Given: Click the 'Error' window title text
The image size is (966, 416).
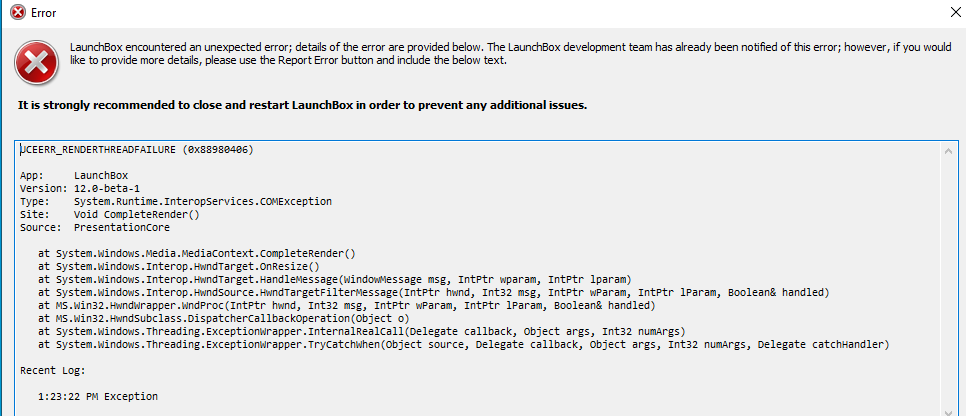Looking at the screenshot, I should pyautogui.click(x=44, y=13).
